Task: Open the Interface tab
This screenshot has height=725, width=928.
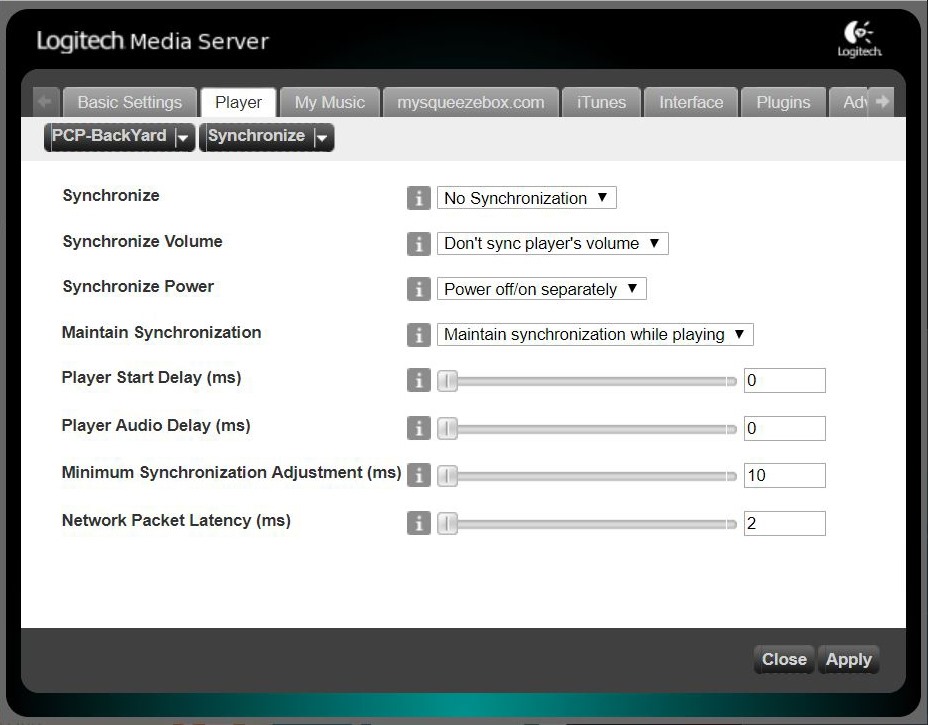Action: pyautogui.click(x=691, y=102)
